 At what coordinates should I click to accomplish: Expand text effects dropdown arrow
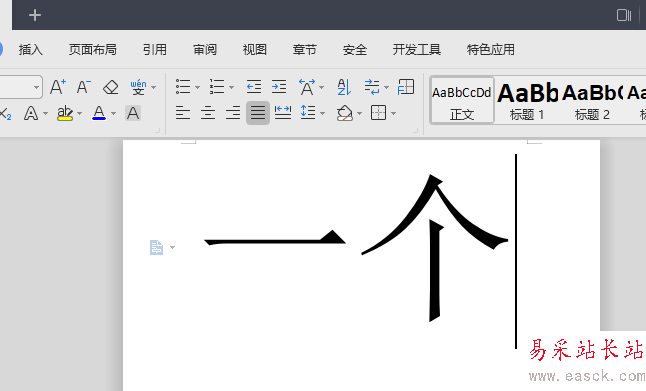tap(45, 113)
